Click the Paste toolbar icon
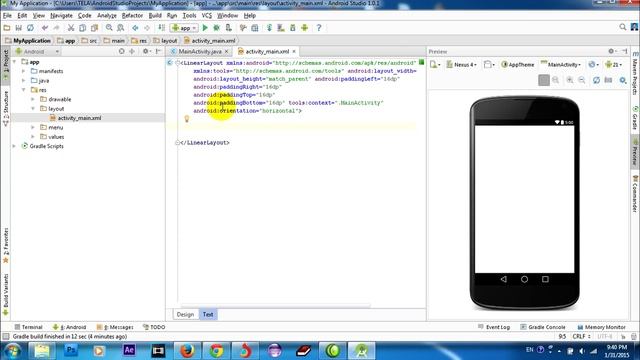The image size is (640, 360). (x=94, y=28)
